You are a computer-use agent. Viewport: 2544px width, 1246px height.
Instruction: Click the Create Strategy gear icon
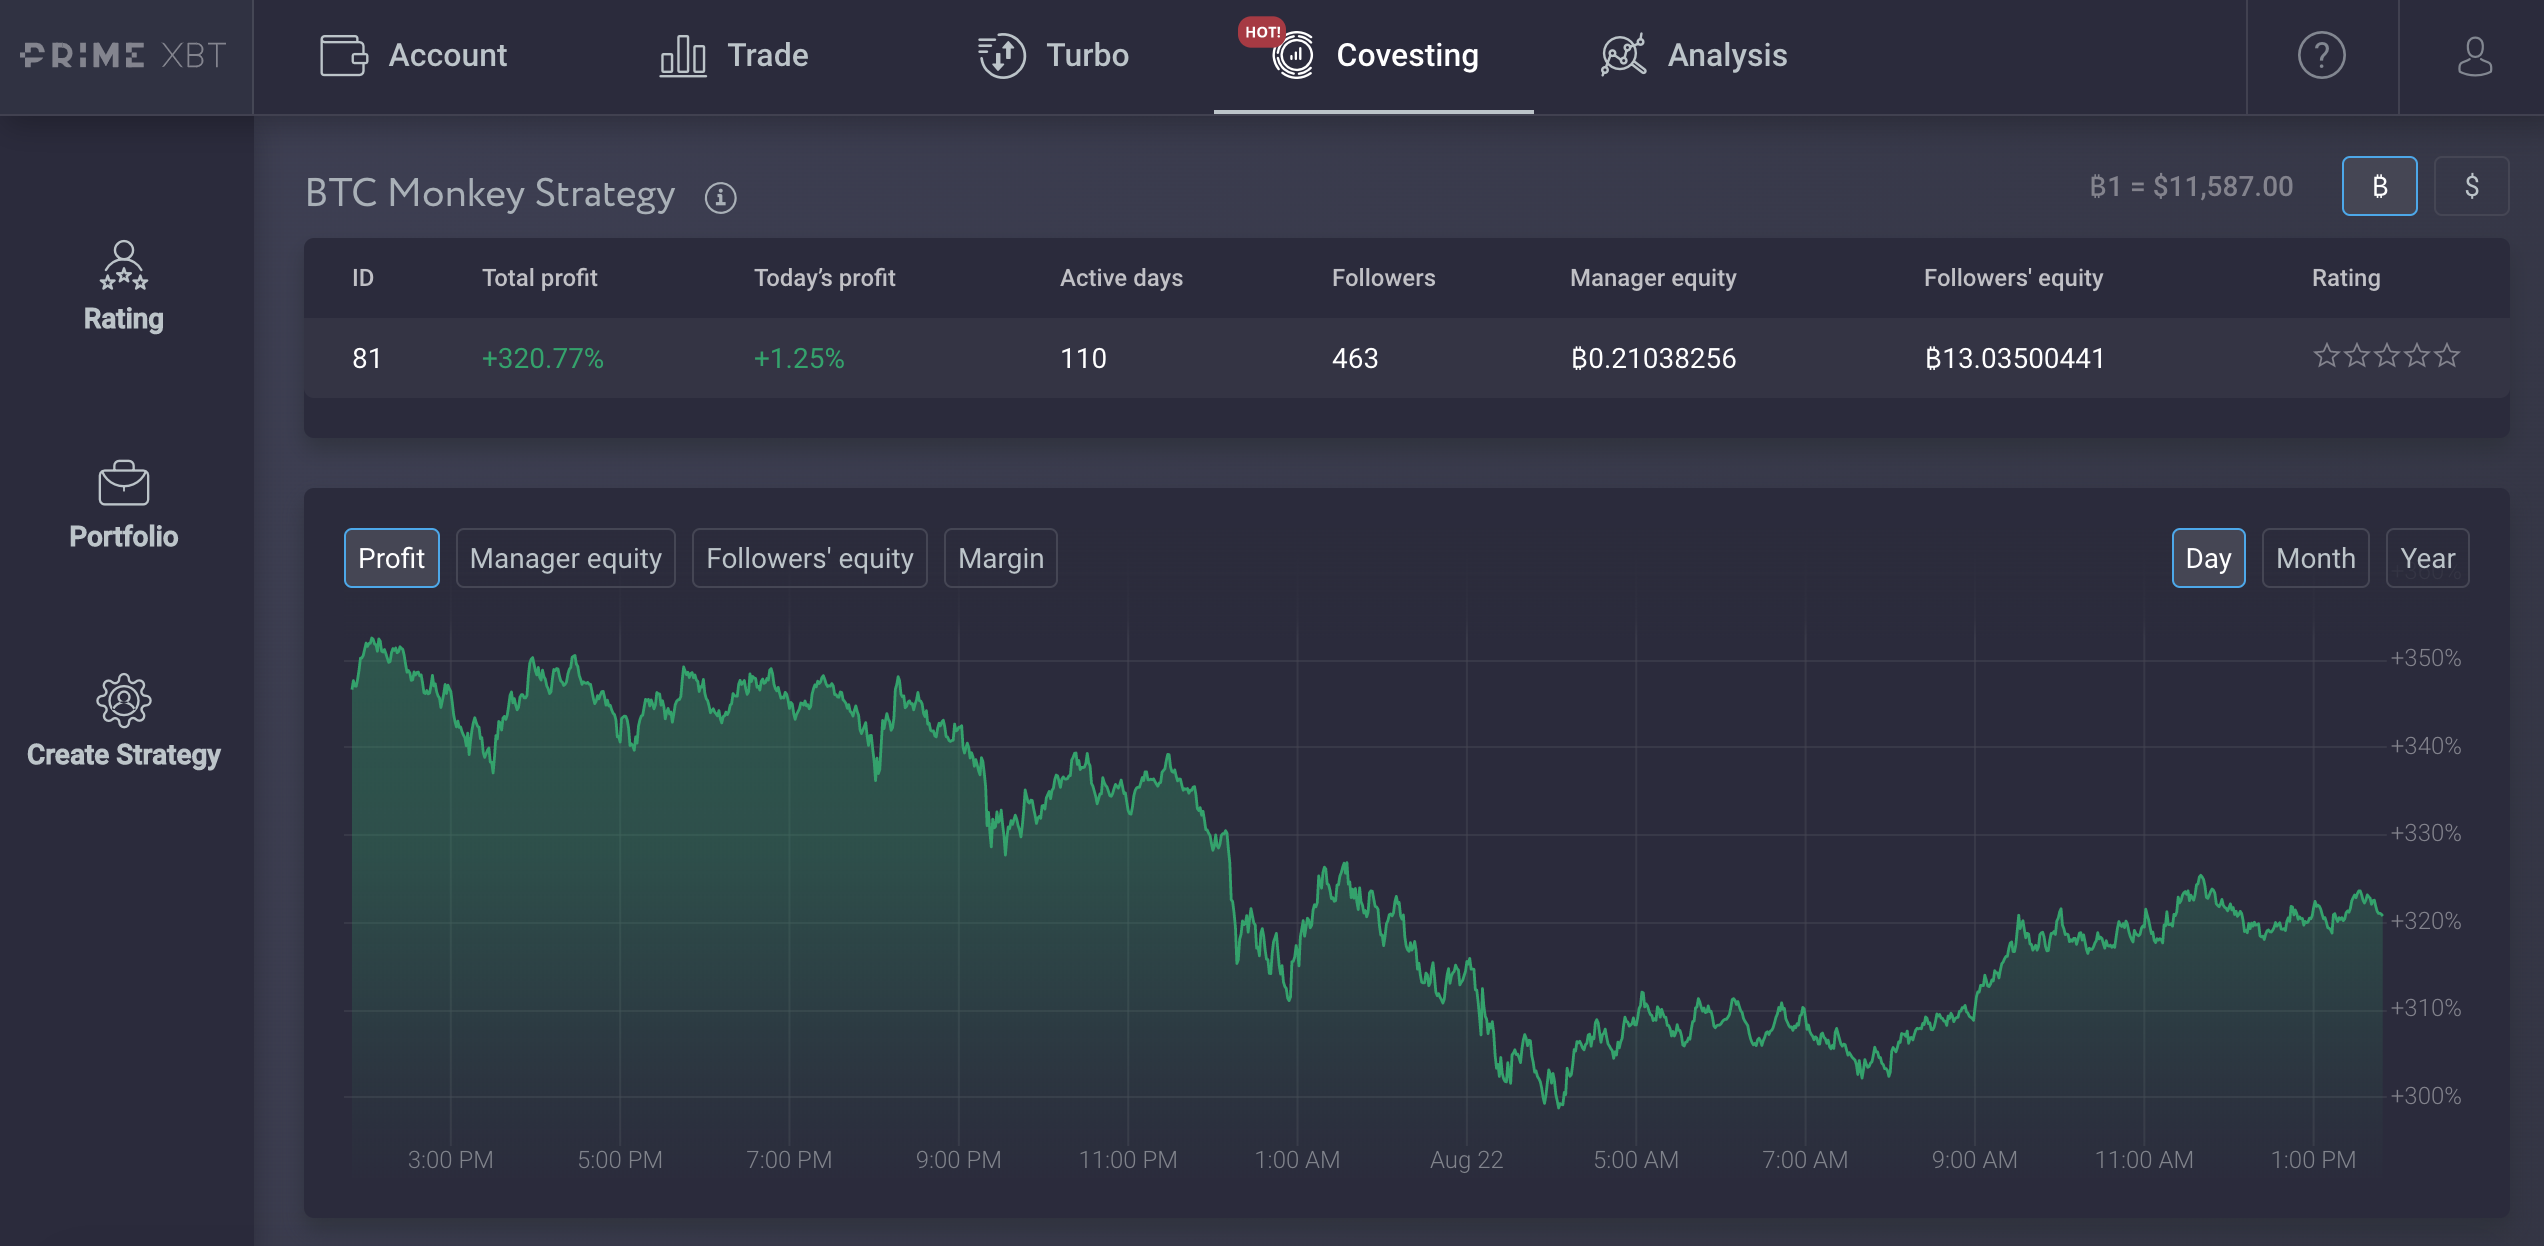pos(124,700)
